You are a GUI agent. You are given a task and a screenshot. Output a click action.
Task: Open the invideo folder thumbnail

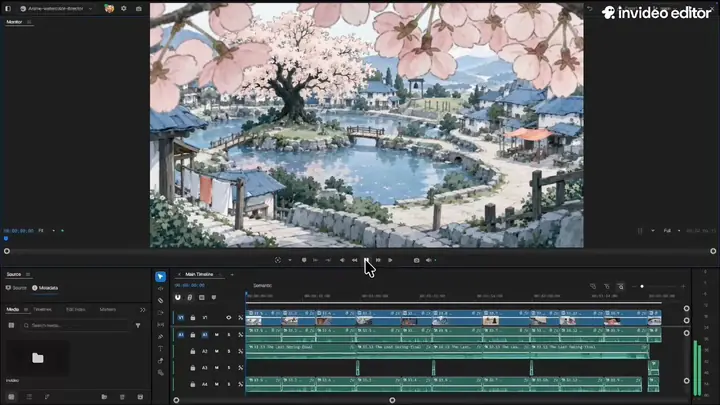click(x=38, y=358)
